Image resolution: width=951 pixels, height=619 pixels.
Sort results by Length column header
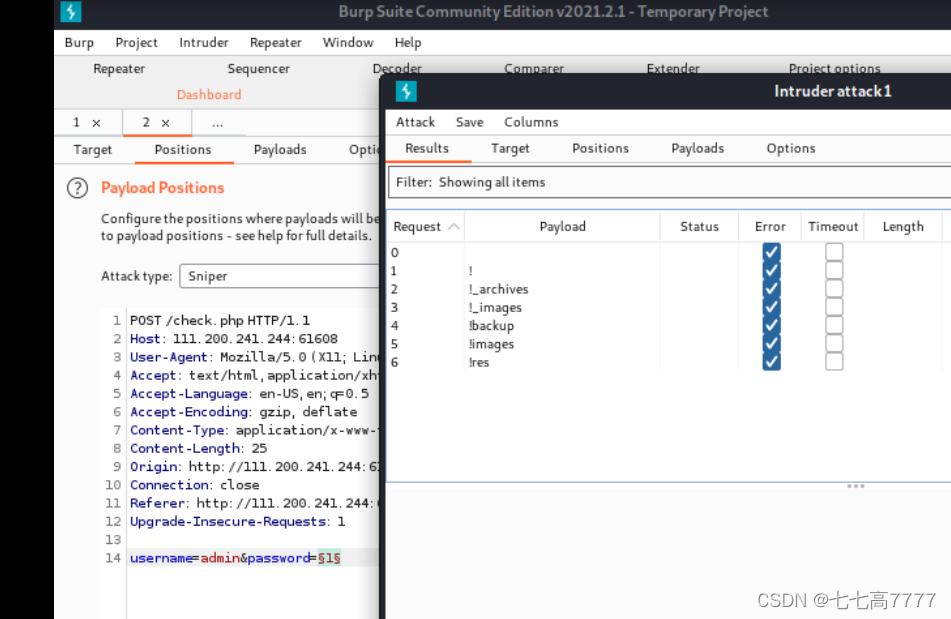tap(903, 227)
